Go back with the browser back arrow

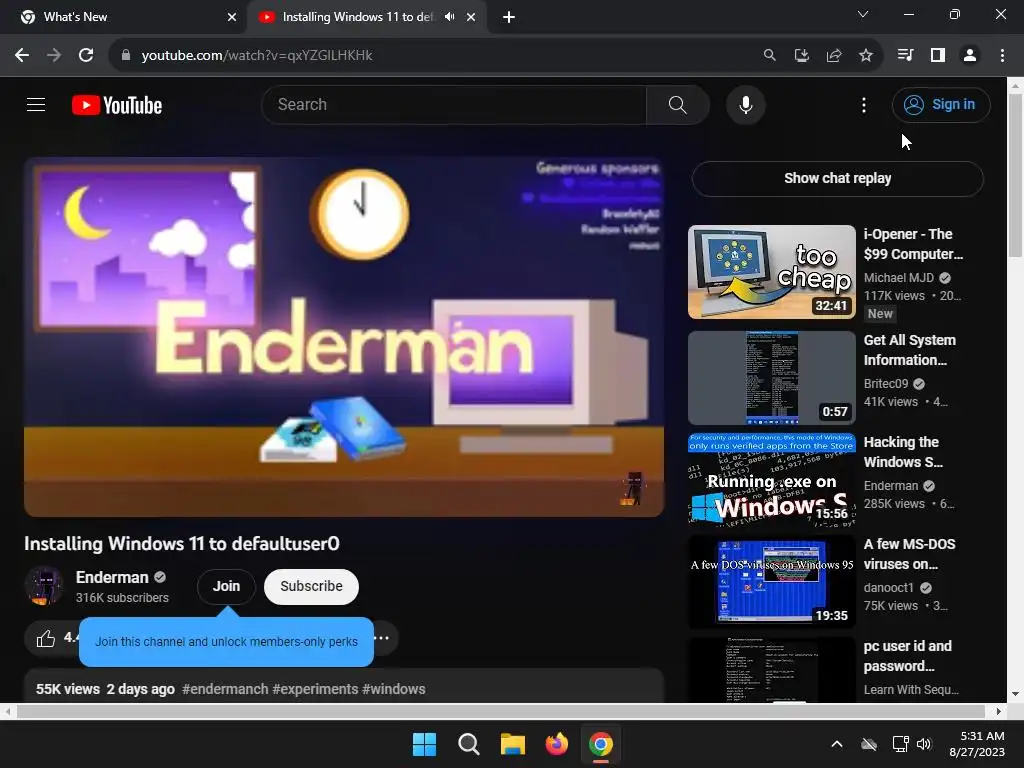click(22, 56)
